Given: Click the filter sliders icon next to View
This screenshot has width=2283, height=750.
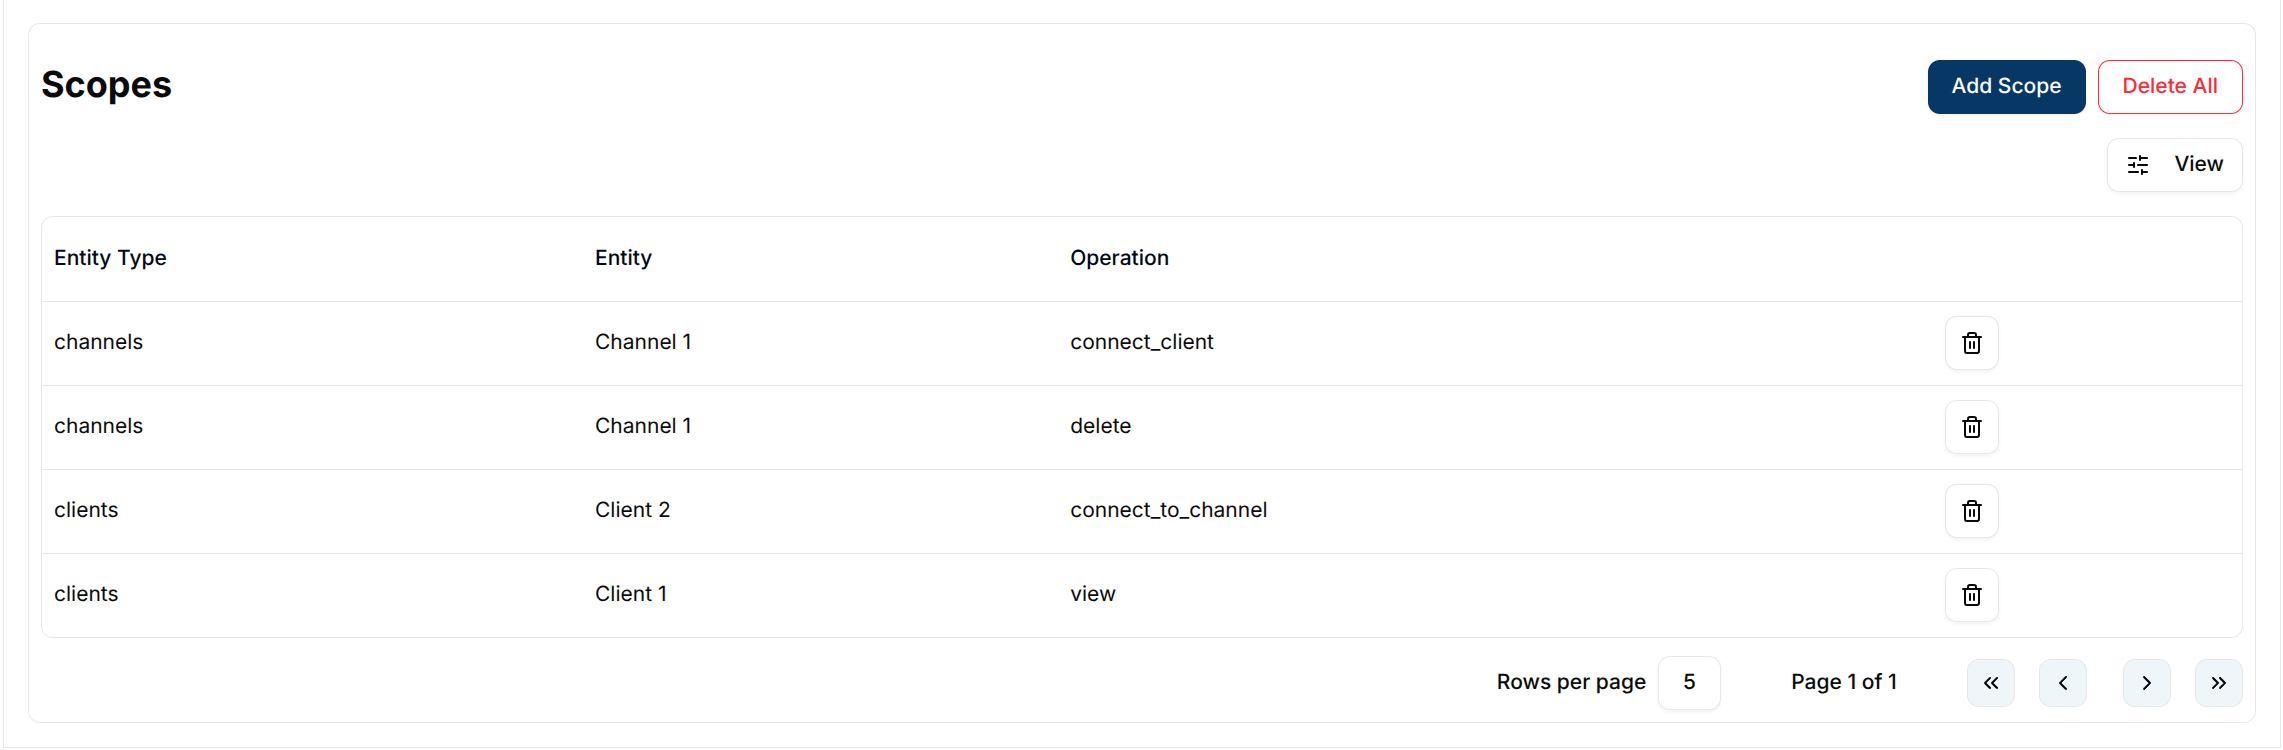Looking at the screenshot, I should click(x=2138, y=164).
